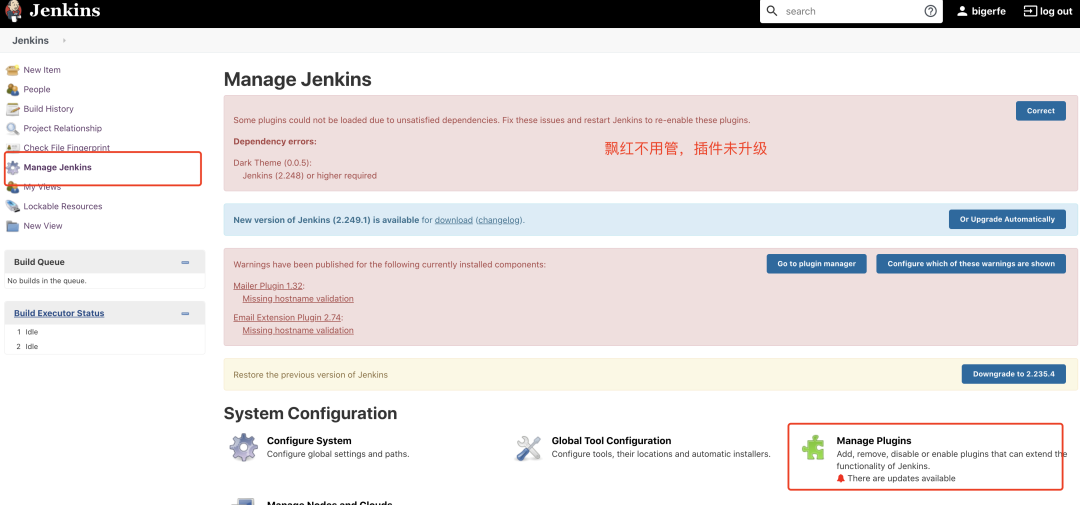Viewport: 1080px width, 505px height.
Task: Open New Item in sidebar
Action: (42, 70)
